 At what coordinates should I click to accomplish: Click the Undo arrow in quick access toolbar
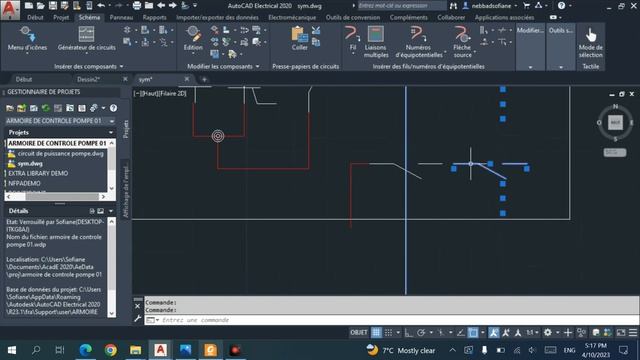pos(101,6)
